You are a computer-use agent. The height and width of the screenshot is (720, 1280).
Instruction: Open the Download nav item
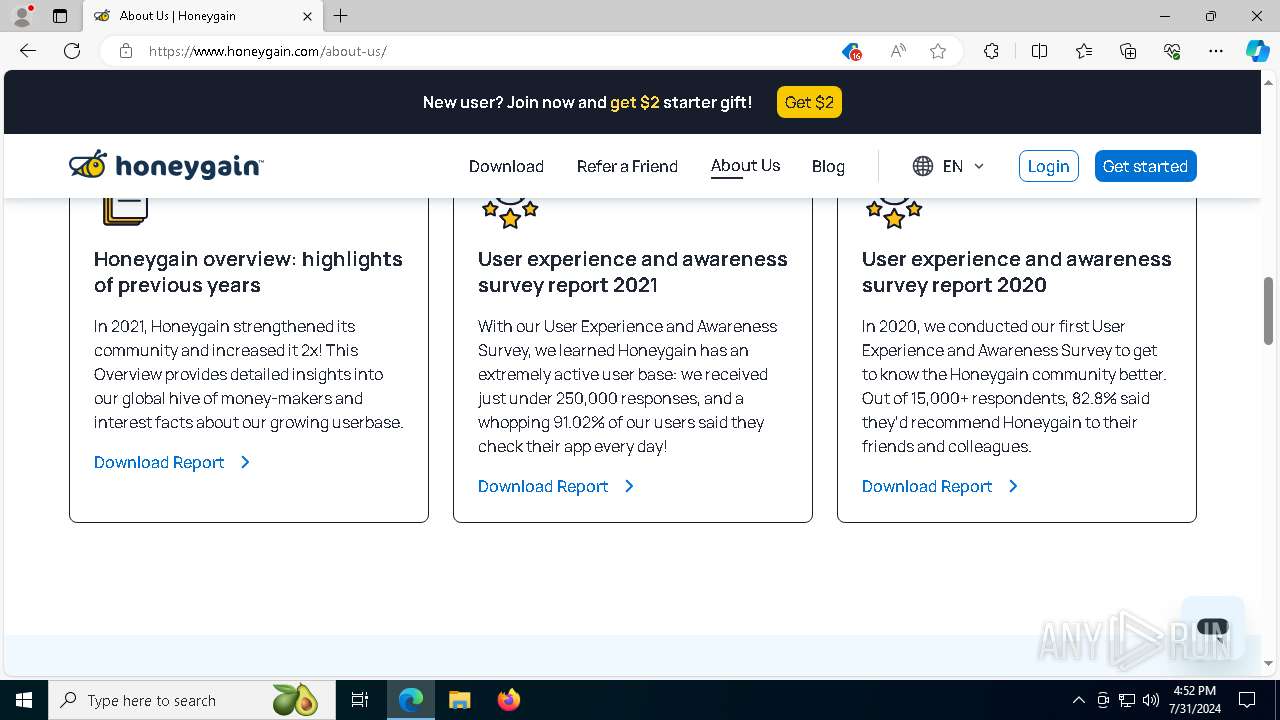506,166
